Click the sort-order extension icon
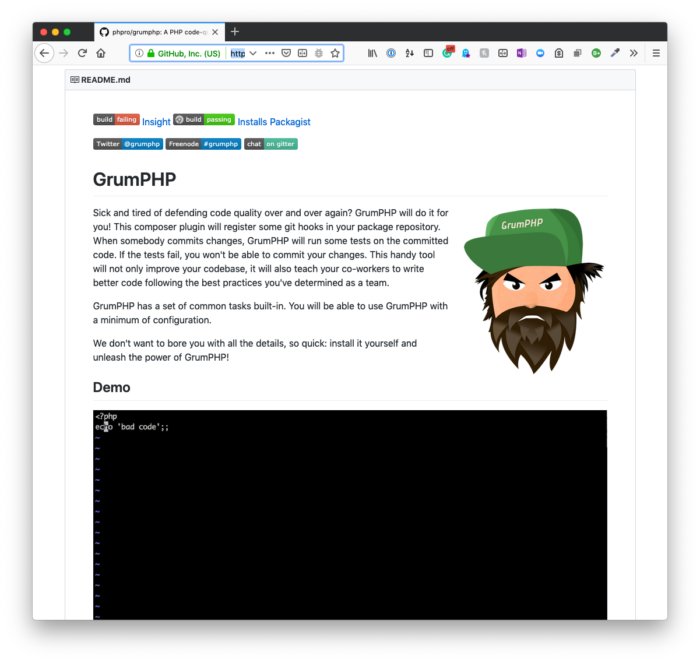The image size is (700, 663). point(409,53)
